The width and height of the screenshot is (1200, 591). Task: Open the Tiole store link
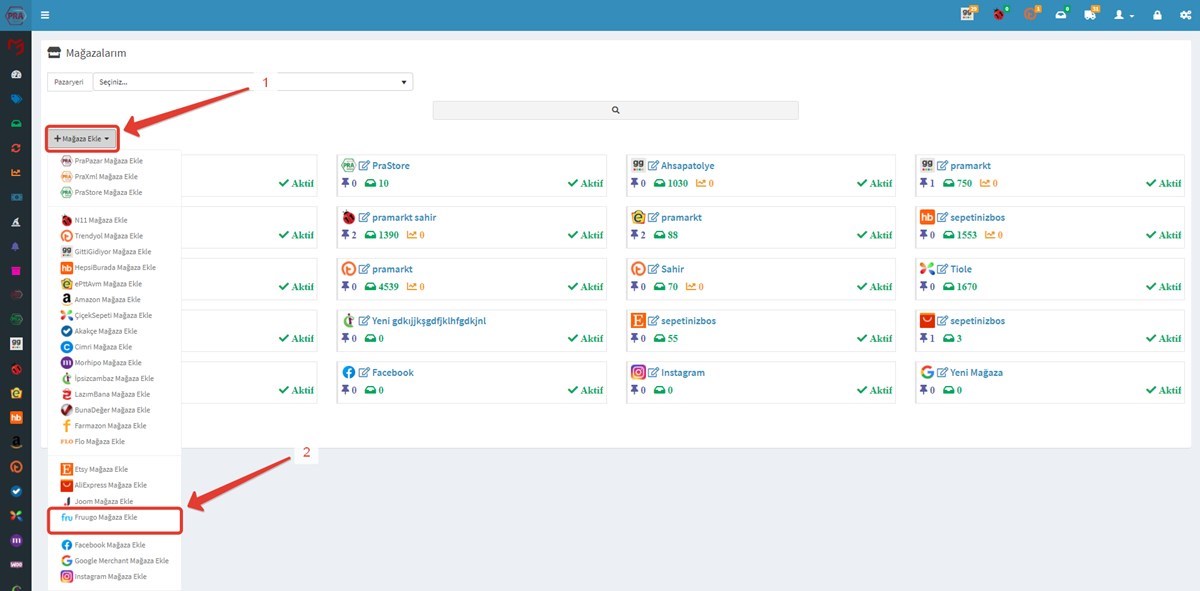click(x=961, y=269)
